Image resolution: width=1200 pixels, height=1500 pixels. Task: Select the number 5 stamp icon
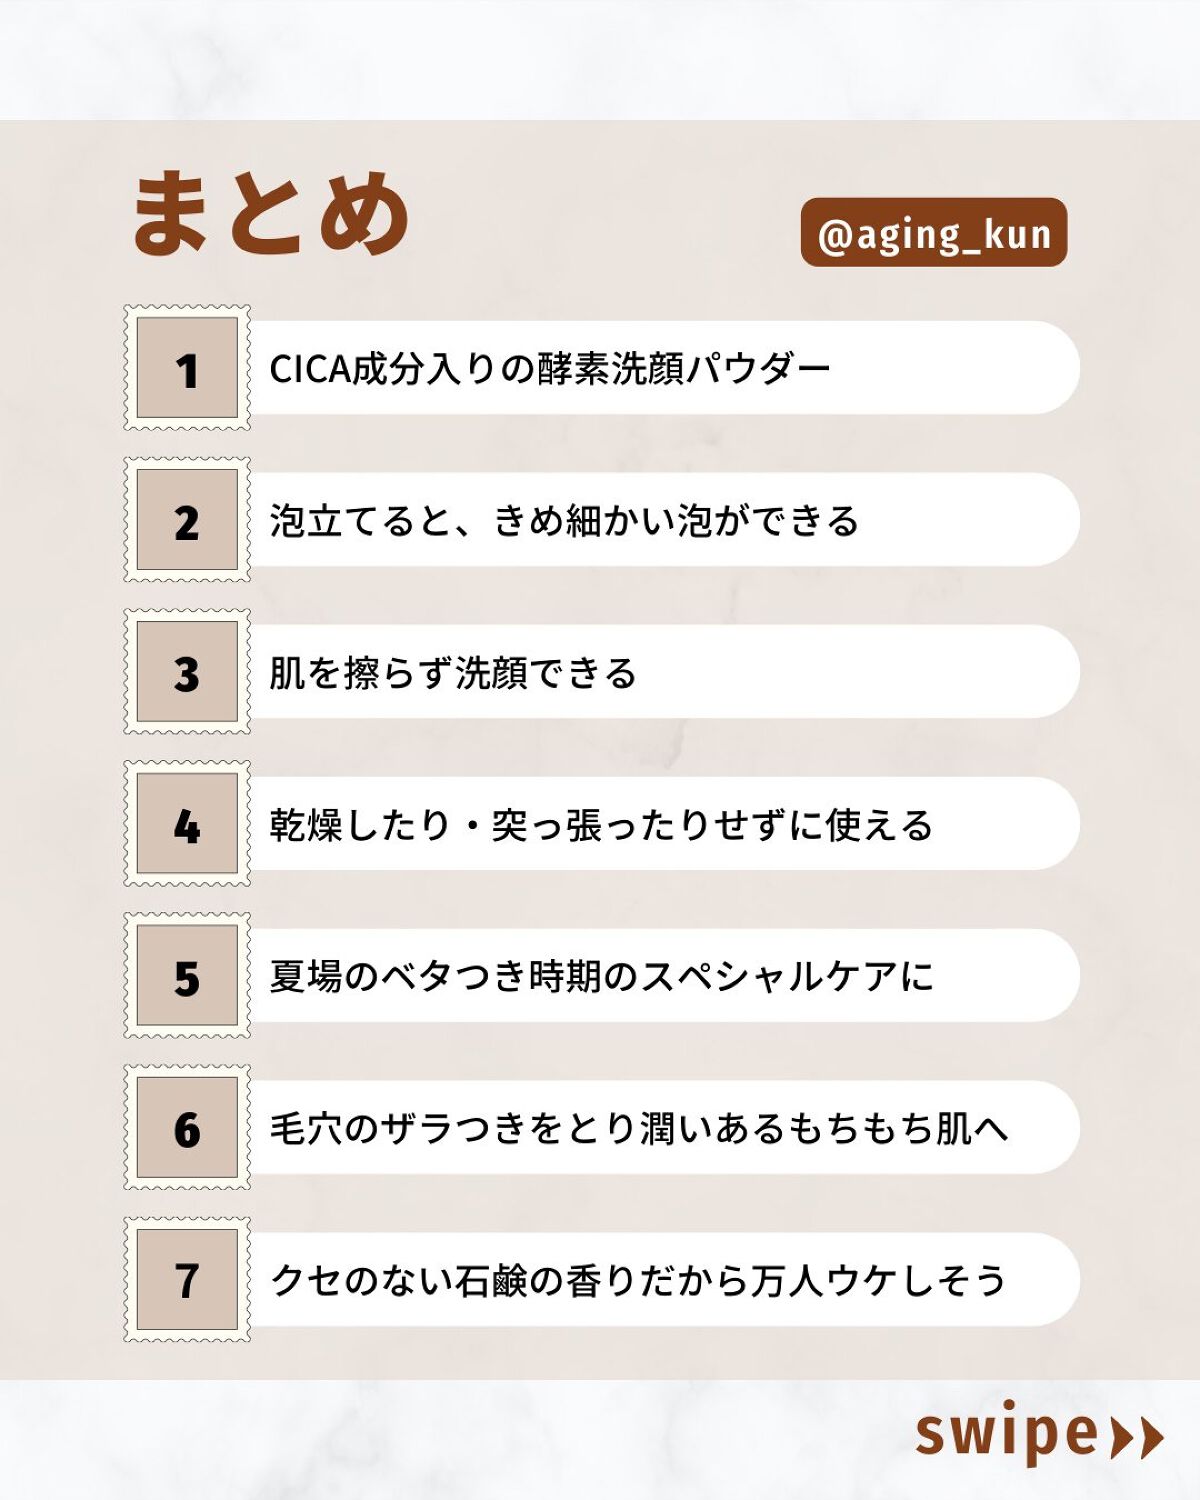point(187,976)
